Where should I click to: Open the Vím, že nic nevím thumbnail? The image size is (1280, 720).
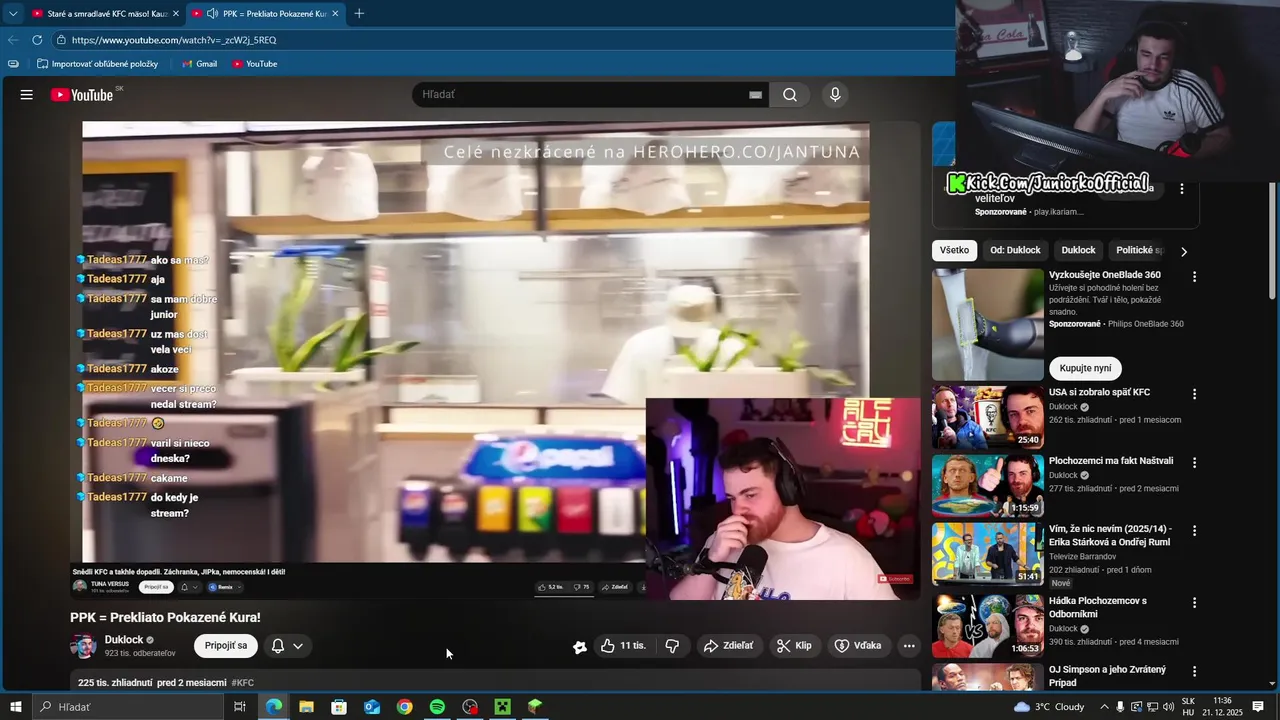point(988,554)
